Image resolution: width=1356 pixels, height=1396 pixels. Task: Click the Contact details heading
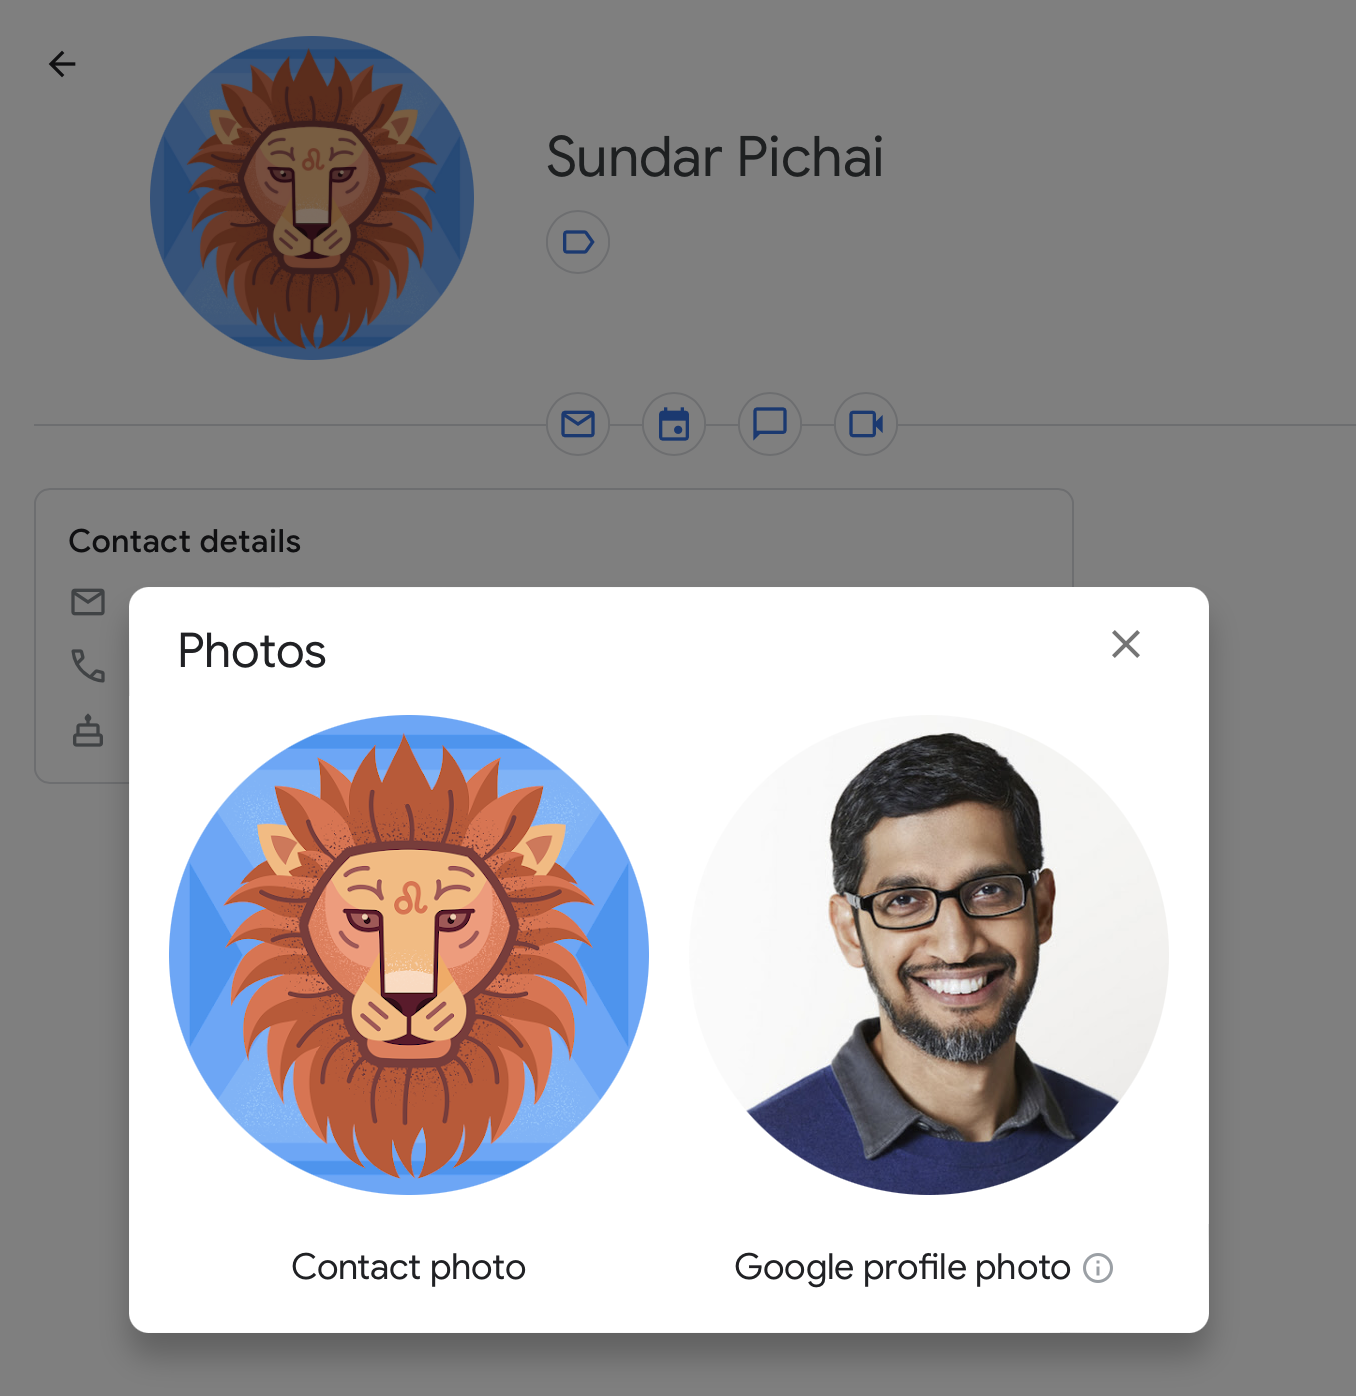point(184,541)
